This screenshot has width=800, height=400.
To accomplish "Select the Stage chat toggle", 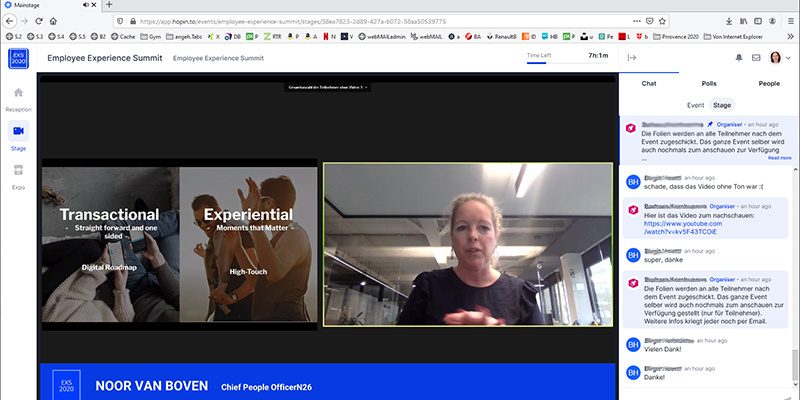I will [722, 105].
